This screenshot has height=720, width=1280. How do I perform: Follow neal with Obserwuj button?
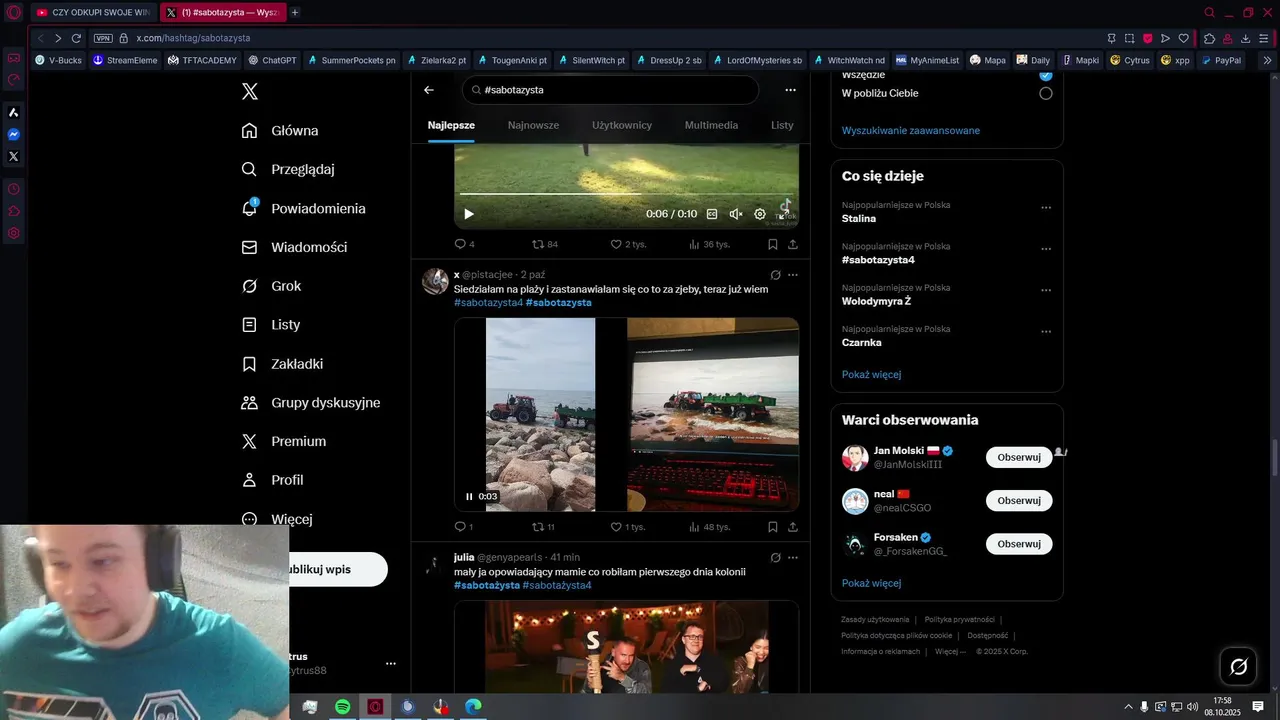click(x=1019, y=501)
